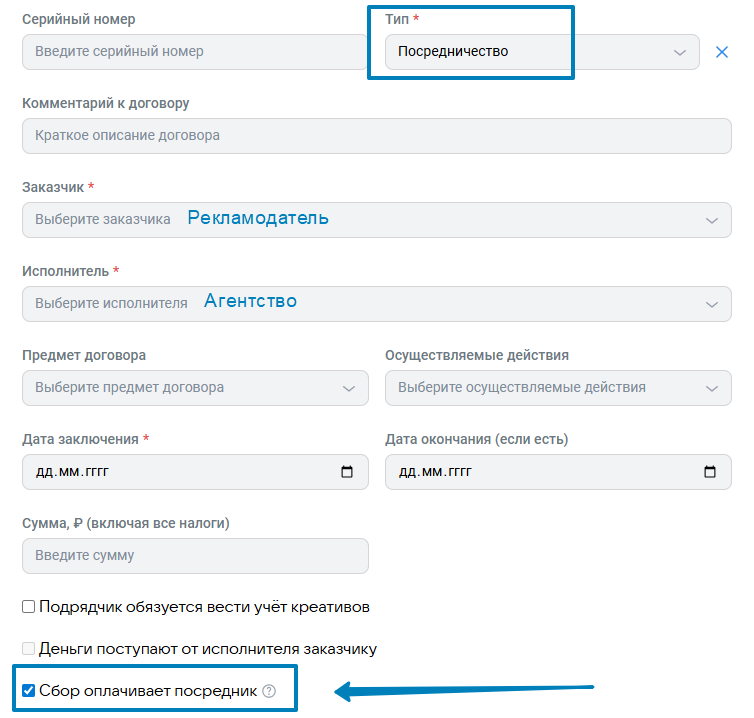Open calendar picker for Дата окончания
Screen dimensions: 754x718
pyautogui.click(x=710, y=472)
